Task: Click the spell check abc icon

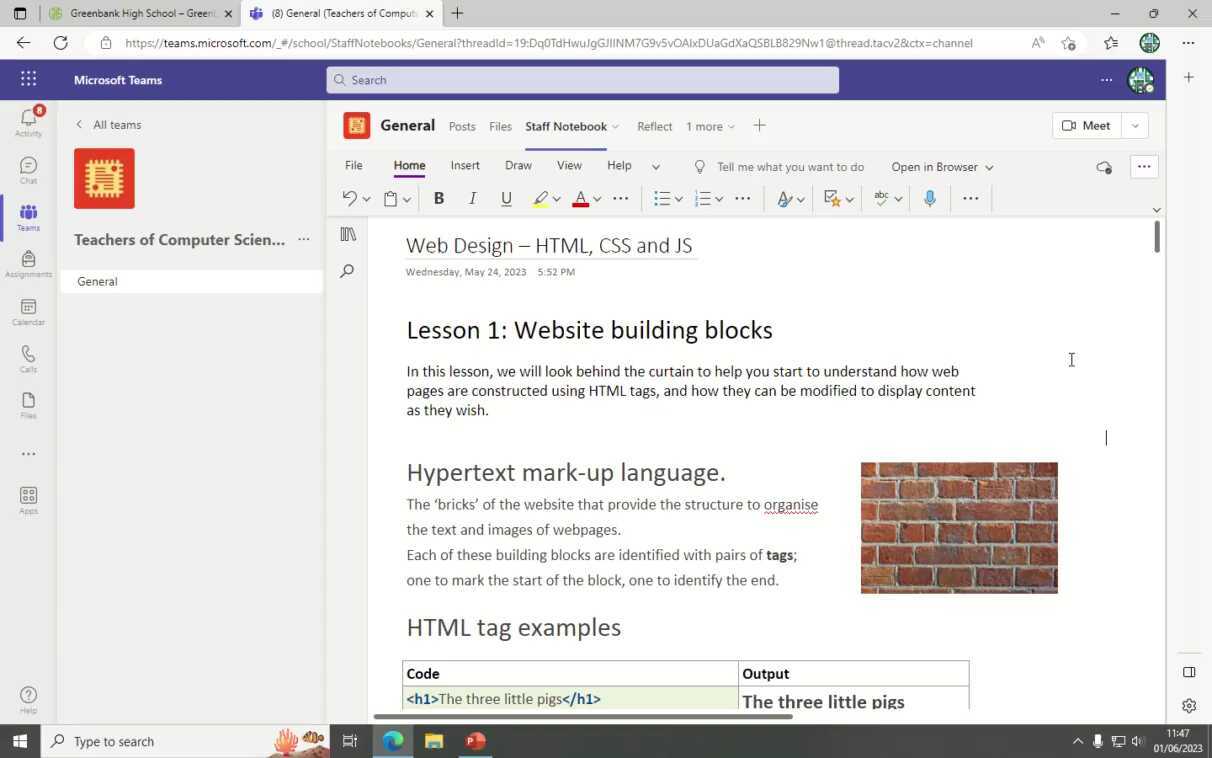Action: click(x=881, y=199)
